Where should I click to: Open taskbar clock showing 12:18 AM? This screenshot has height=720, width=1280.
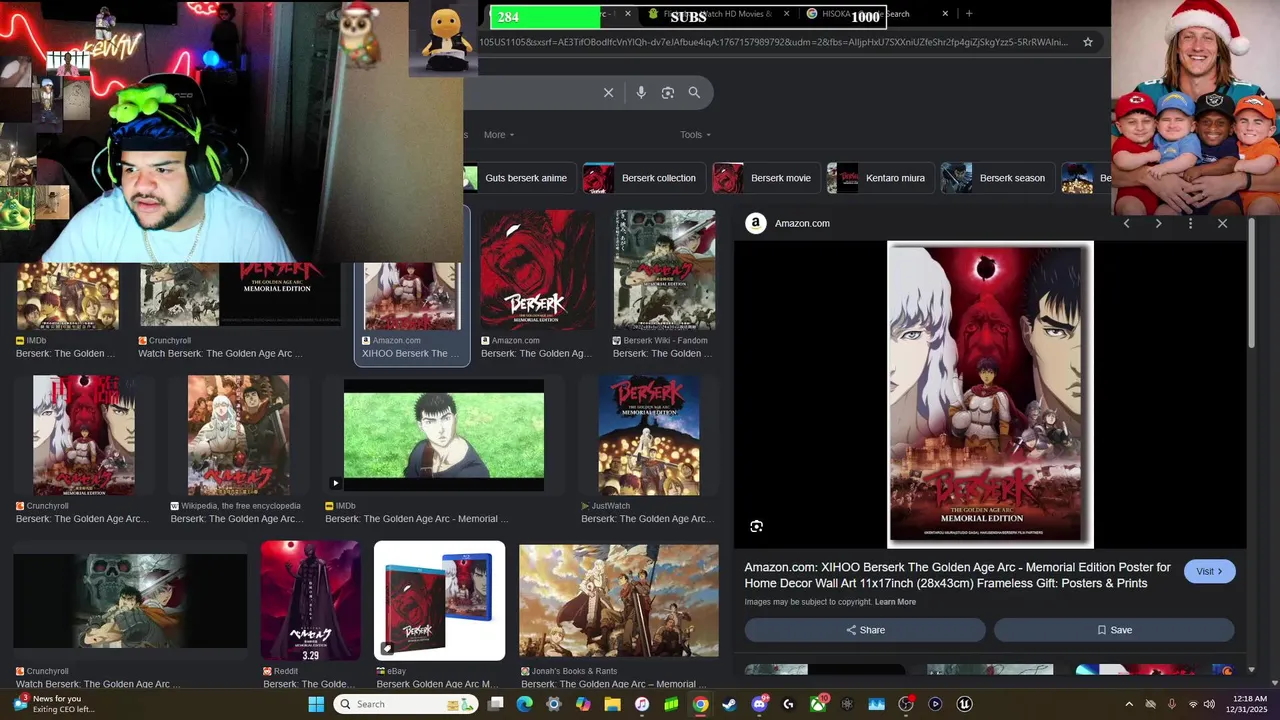coord(1248,704)
